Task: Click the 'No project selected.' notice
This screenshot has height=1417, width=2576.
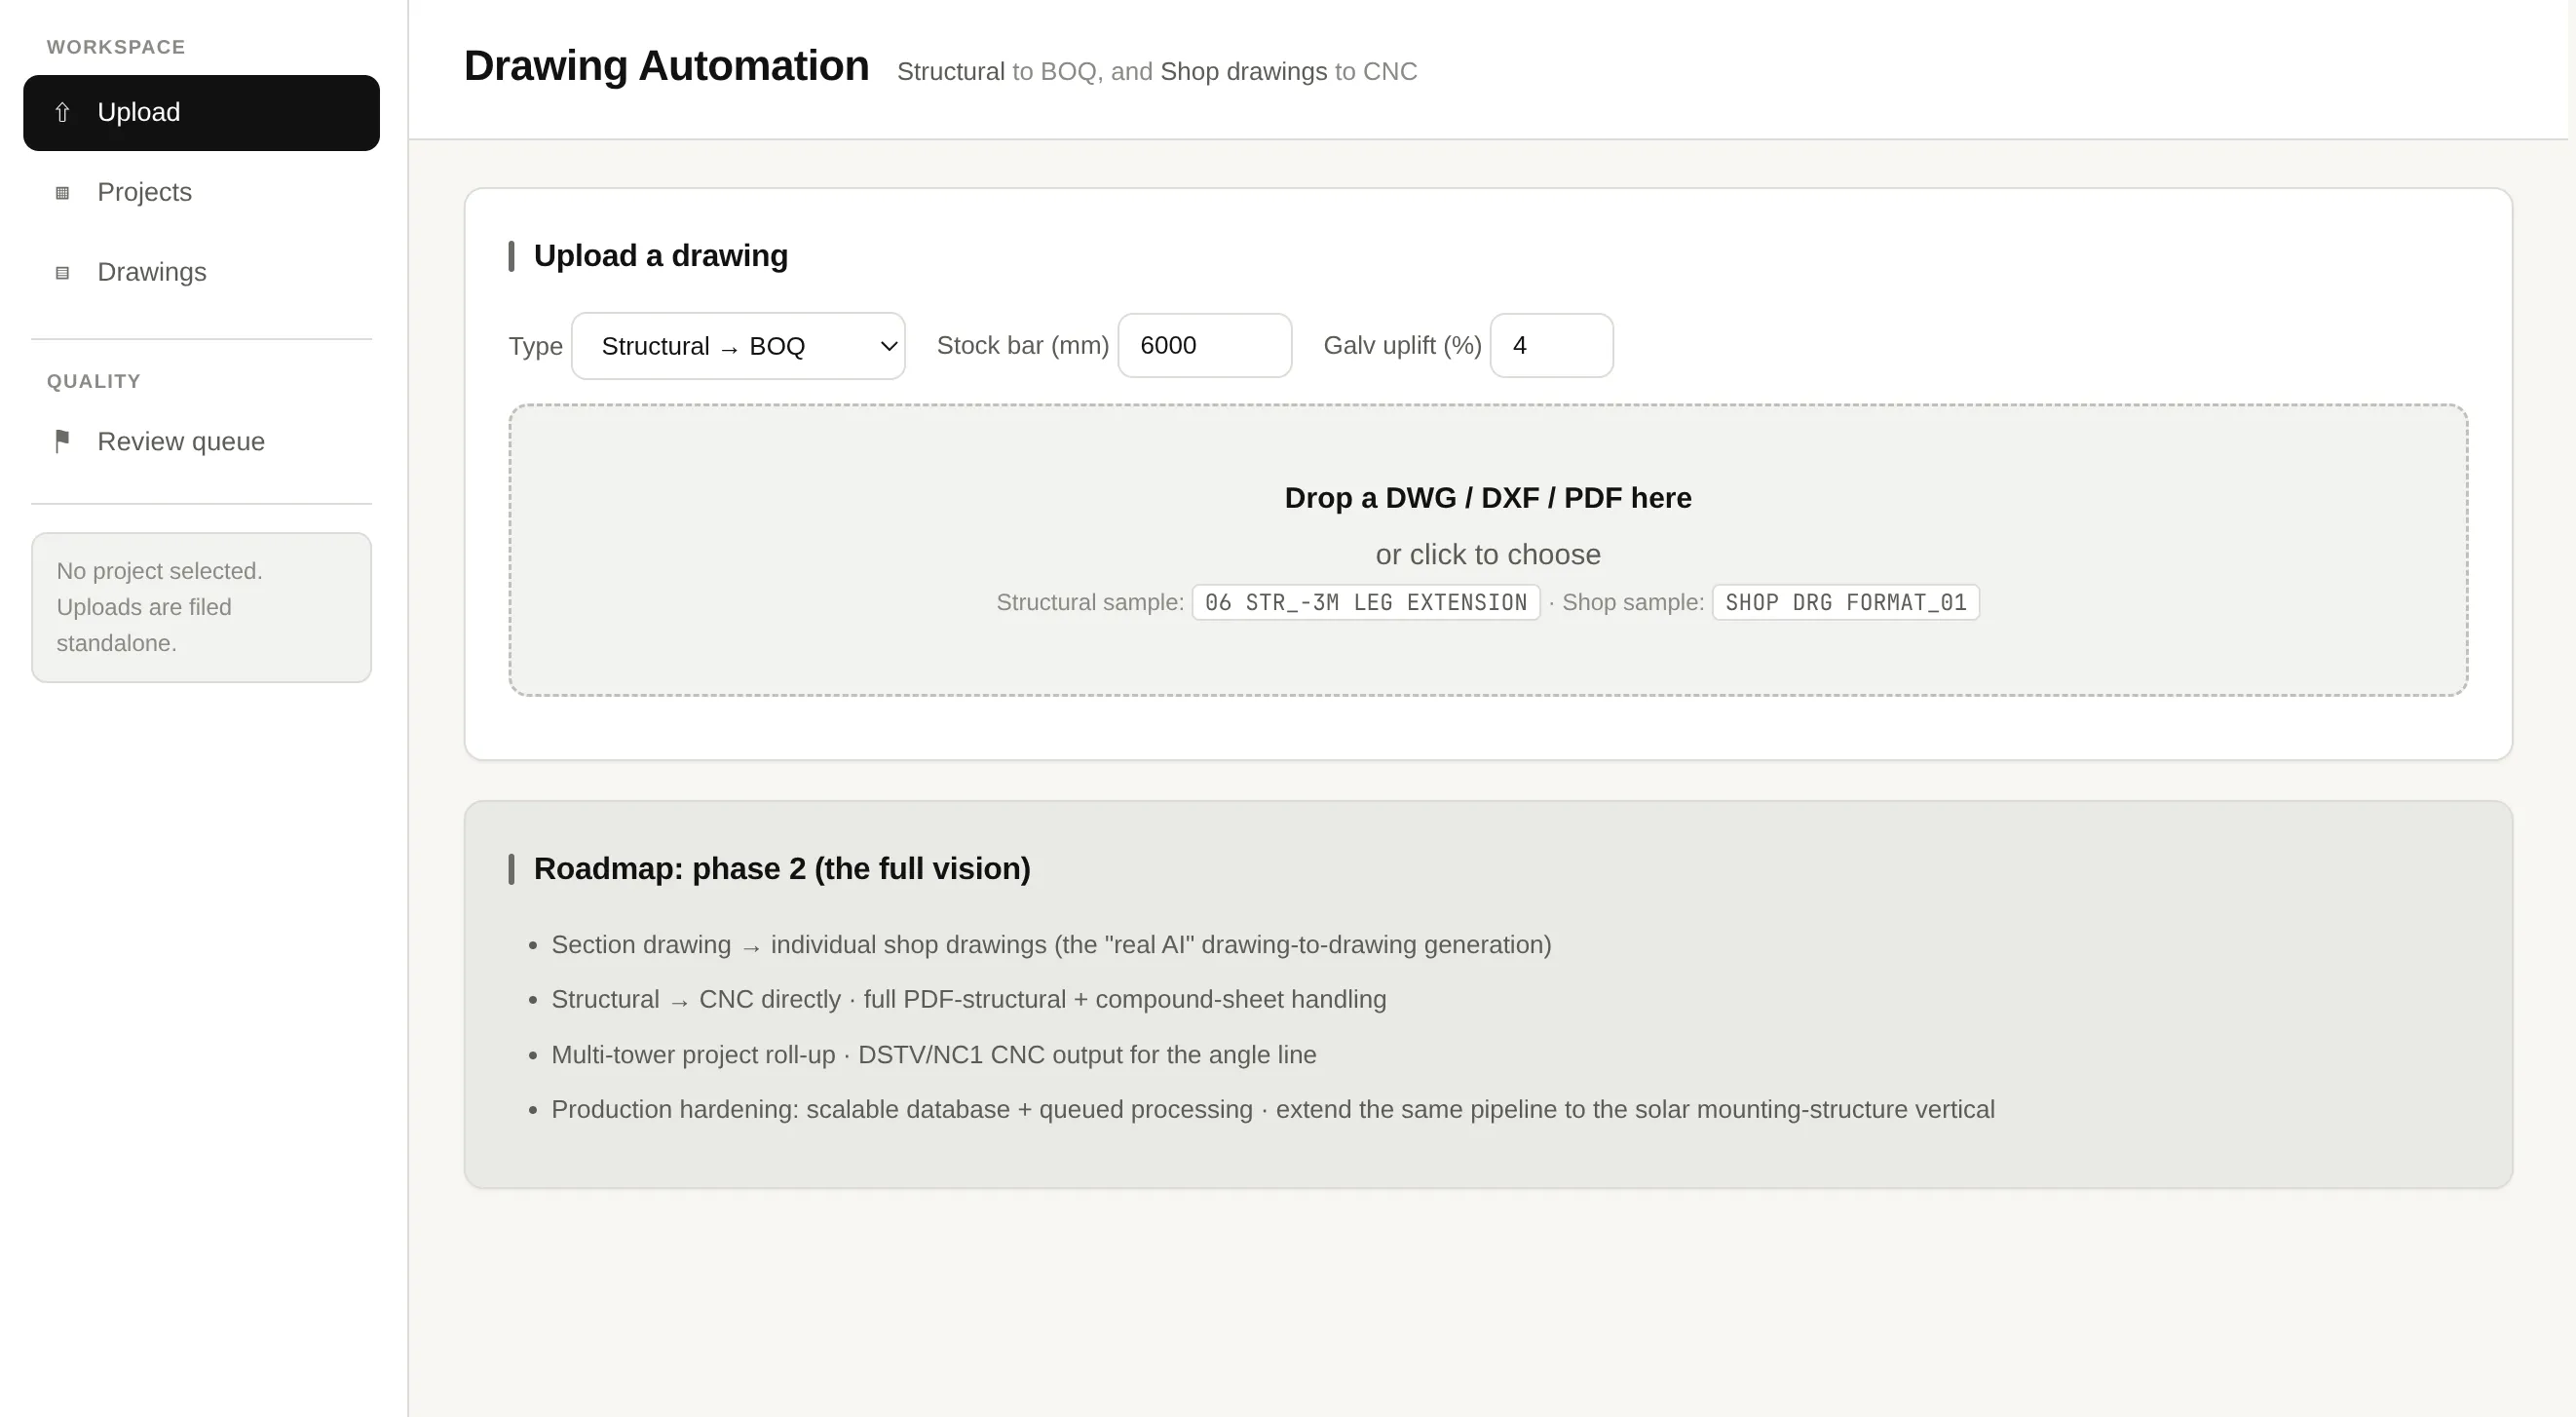Action: pos(201,607)
